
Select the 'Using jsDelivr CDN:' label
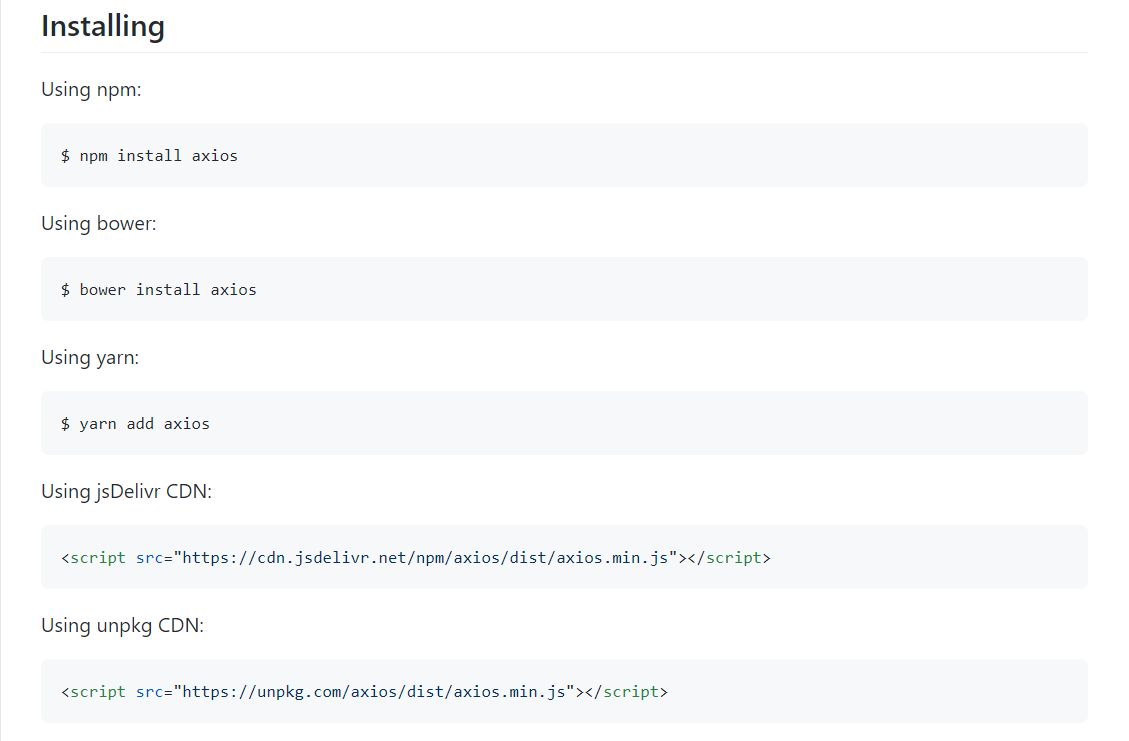pyautogui.click(x=127, y=491)
